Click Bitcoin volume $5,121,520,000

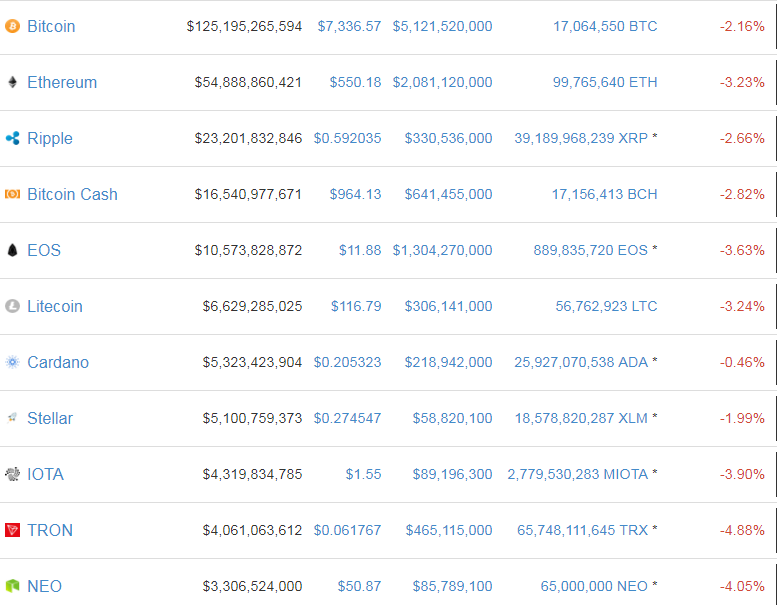pos(443,26)
